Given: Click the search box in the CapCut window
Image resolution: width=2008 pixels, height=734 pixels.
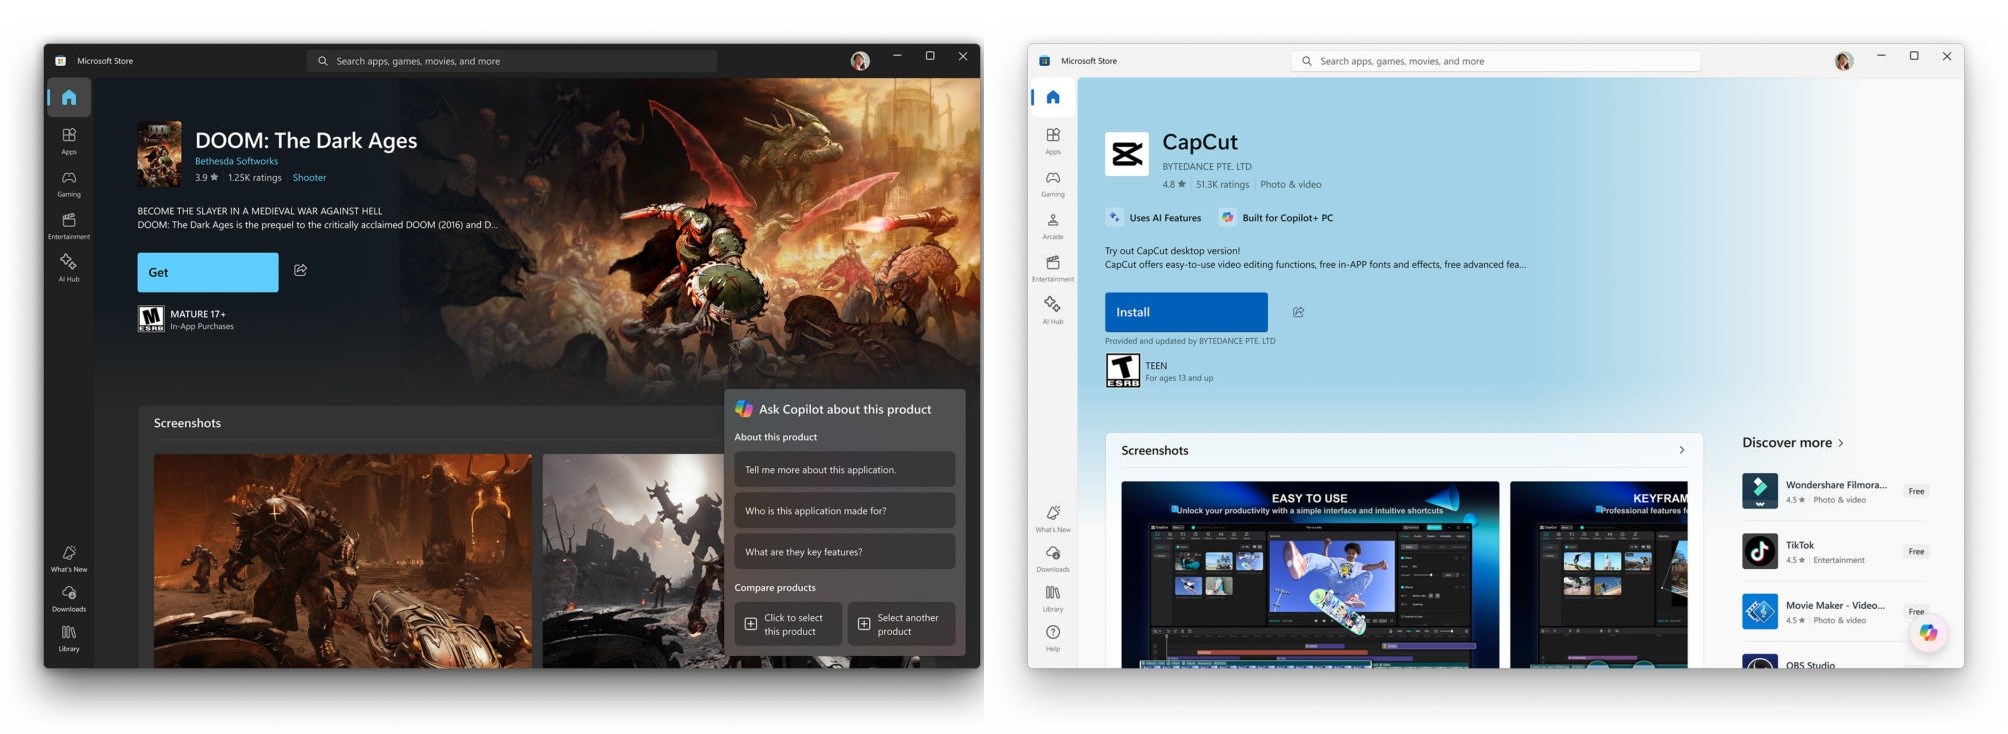Looking at the screenshot, I should tap(1496, 61).
